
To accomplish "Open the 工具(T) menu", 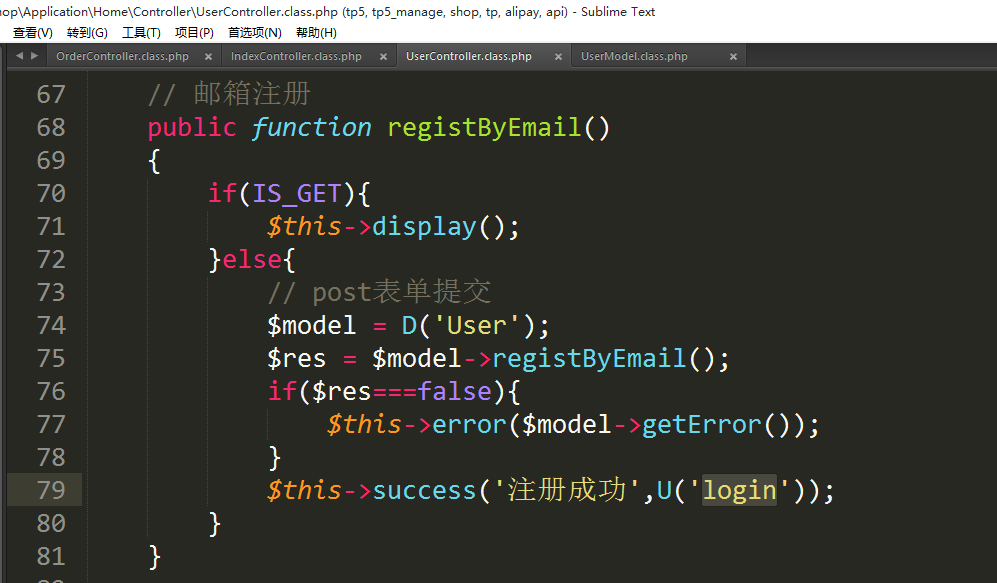I will tap(141, 32).
